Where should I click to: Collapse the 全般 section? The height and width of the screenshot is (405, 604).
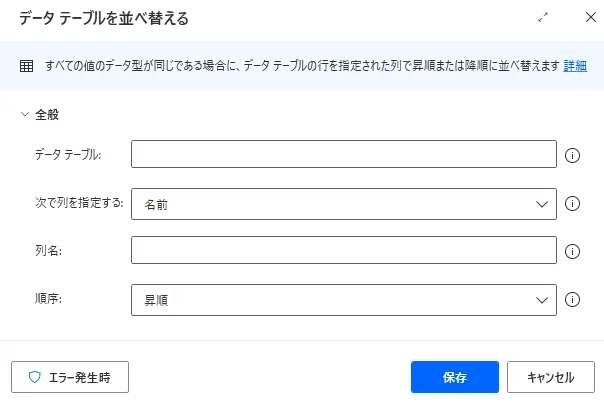26,114
